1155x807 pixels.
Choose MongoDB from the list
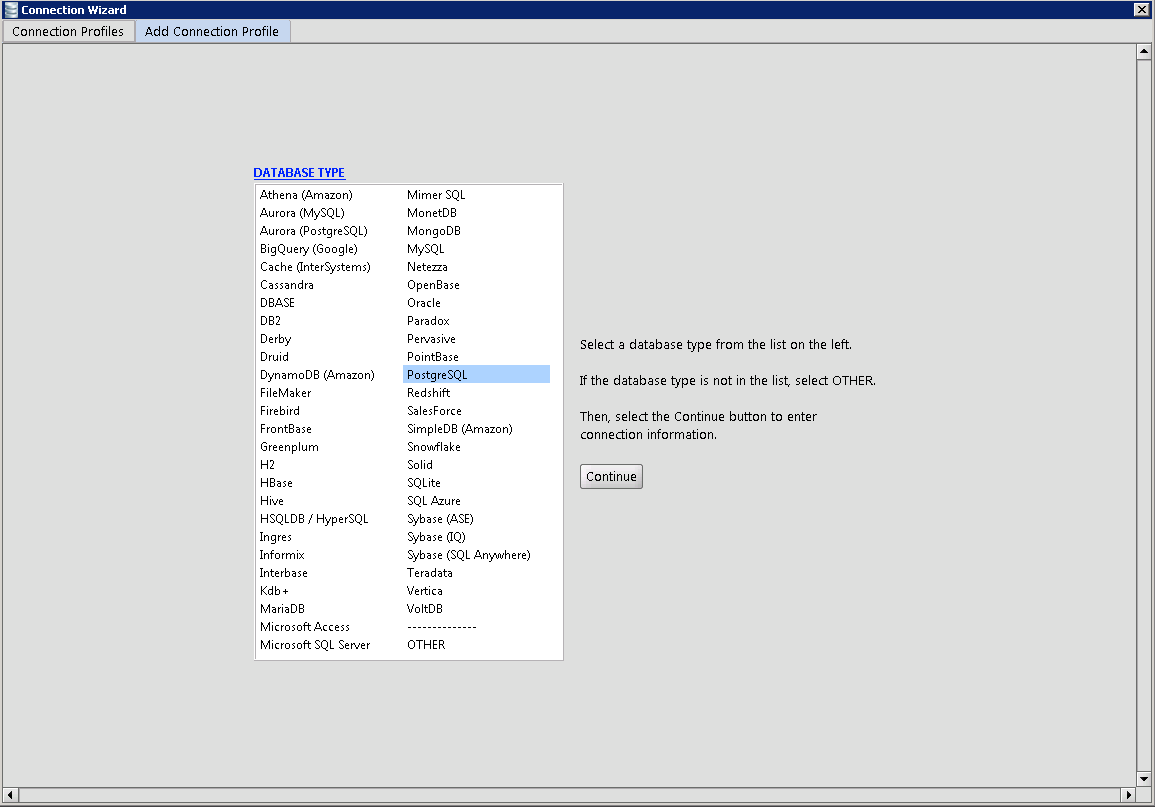point(434,231)
